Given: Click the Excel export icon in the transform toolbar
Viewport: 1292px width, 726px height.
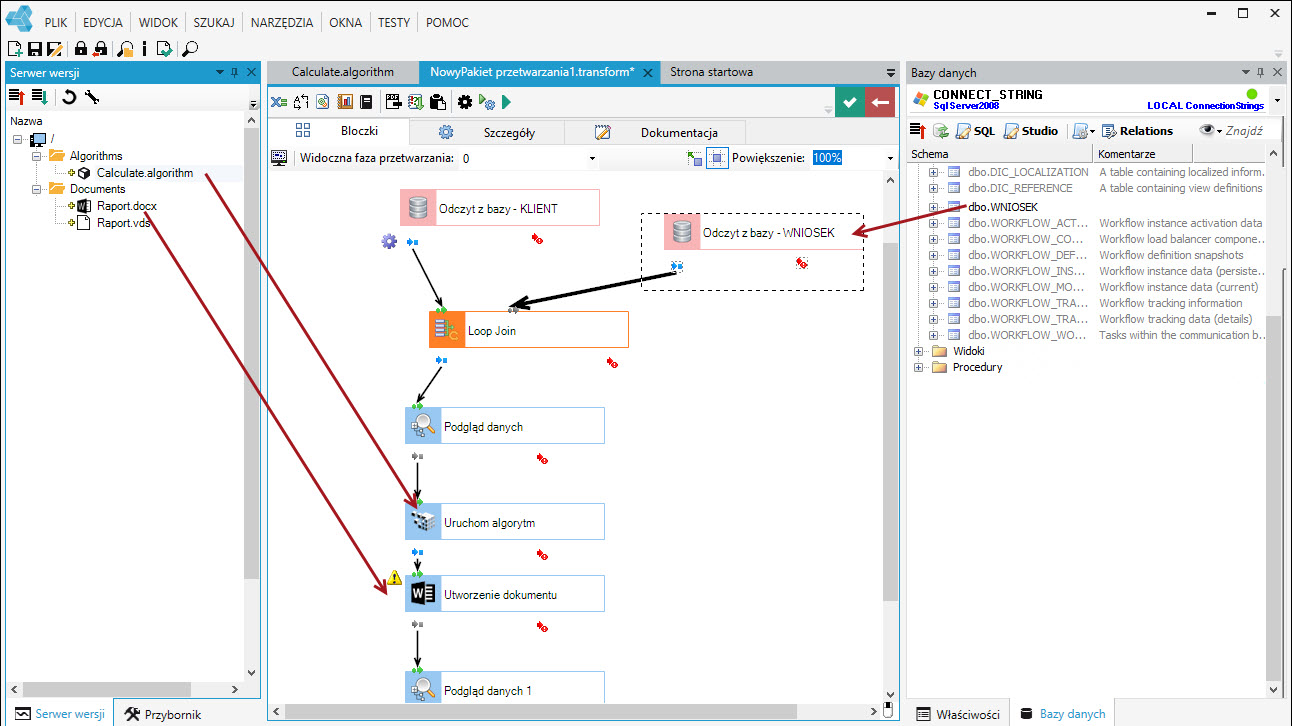Looking at the screenshot, I should tap(280, 101).
